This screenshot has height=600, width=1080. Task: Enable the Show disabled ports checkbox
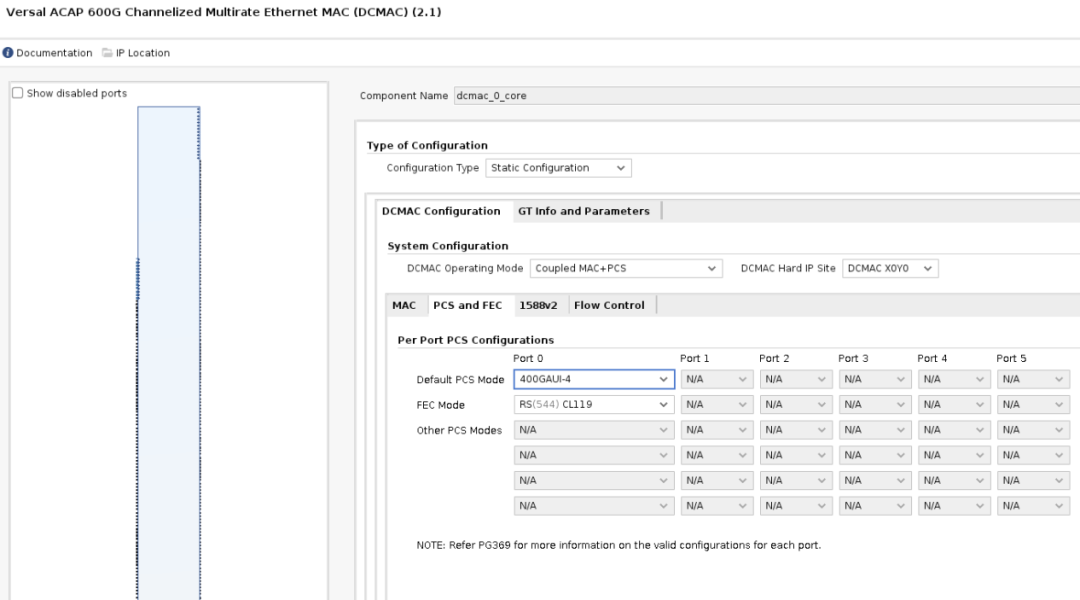pyautogui.click(x=18, y=93)
